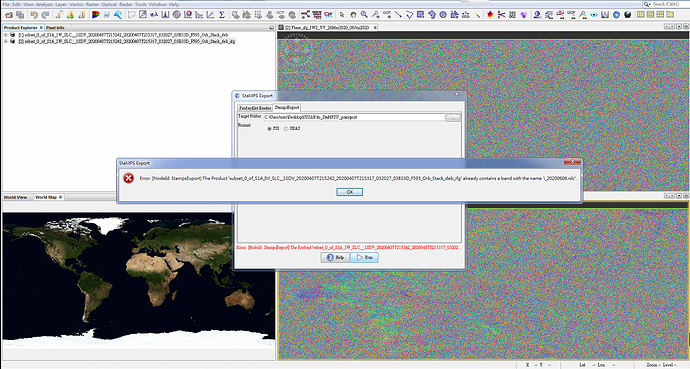The image size is (690, 369).
Task: Switch to the Pixel Info tab
Action: tap(55, 27)
